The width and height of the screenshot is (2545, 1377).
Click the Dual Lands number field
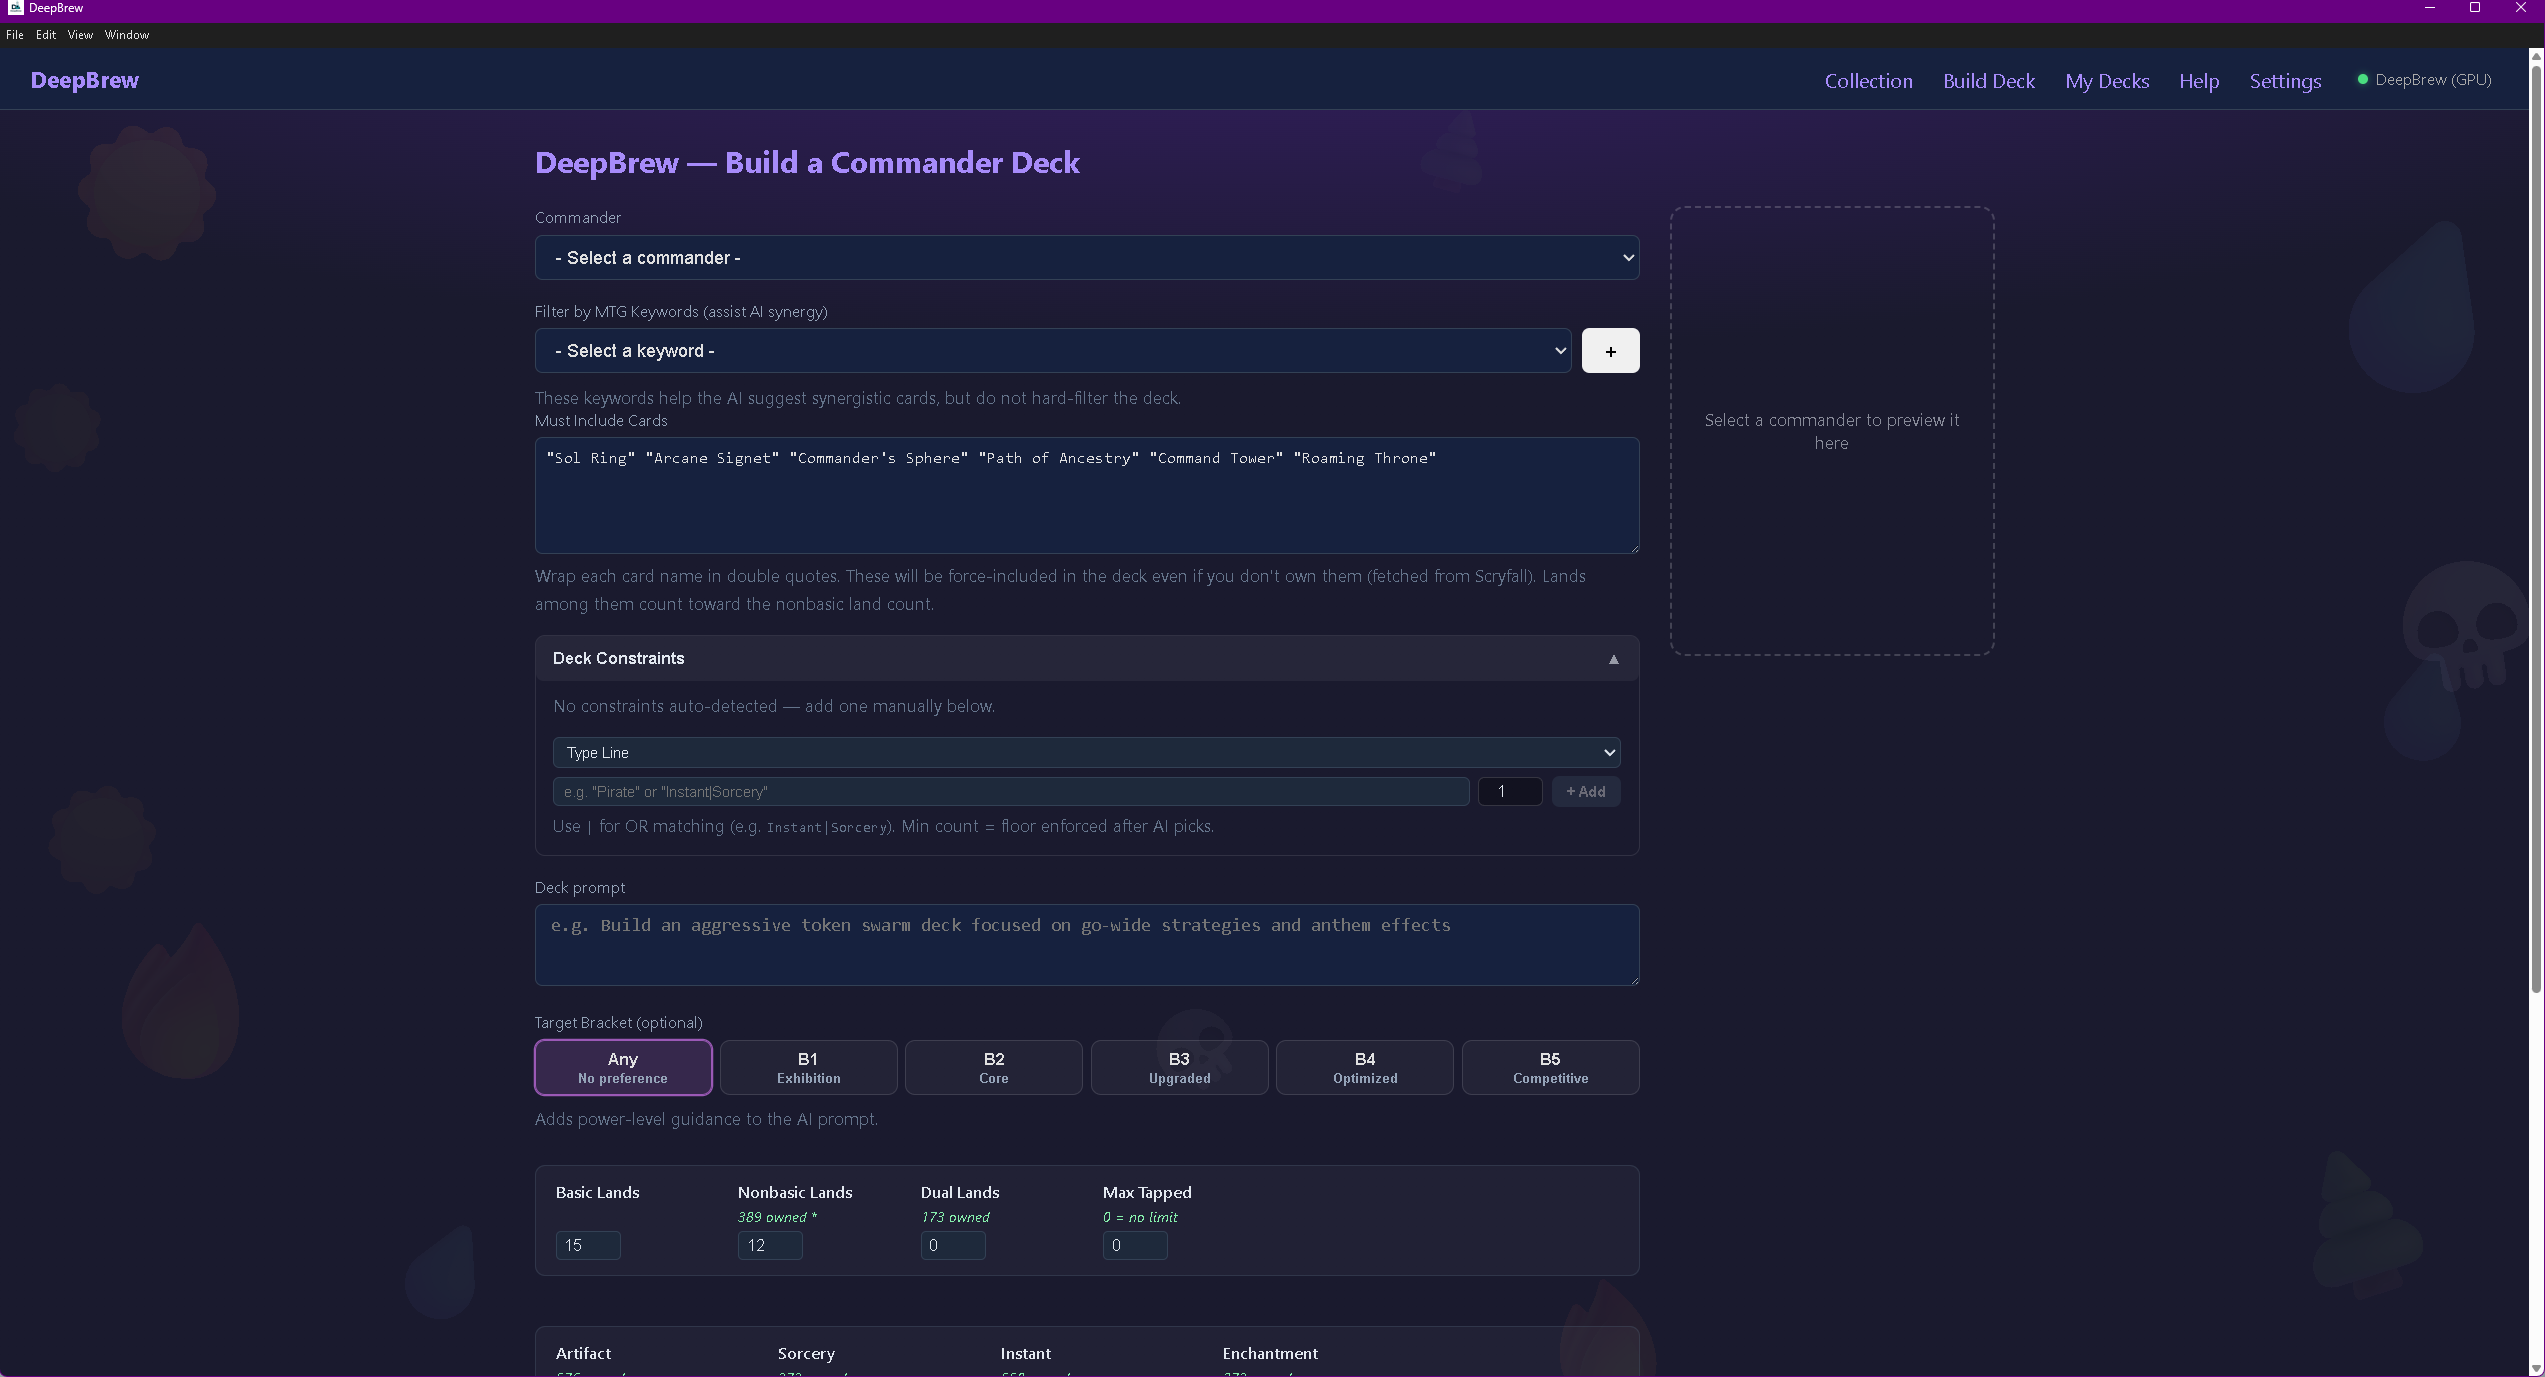[x=953, y=1245]
